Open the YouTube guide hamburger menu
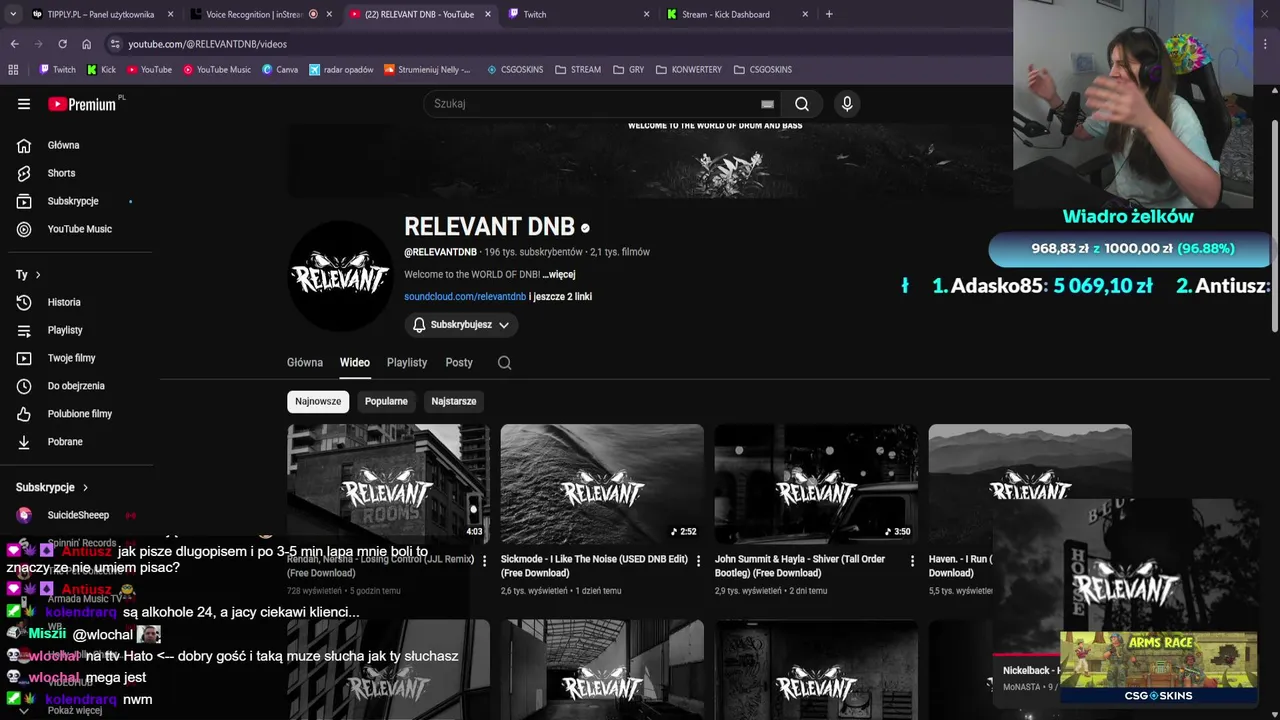 tap(24, 104)
